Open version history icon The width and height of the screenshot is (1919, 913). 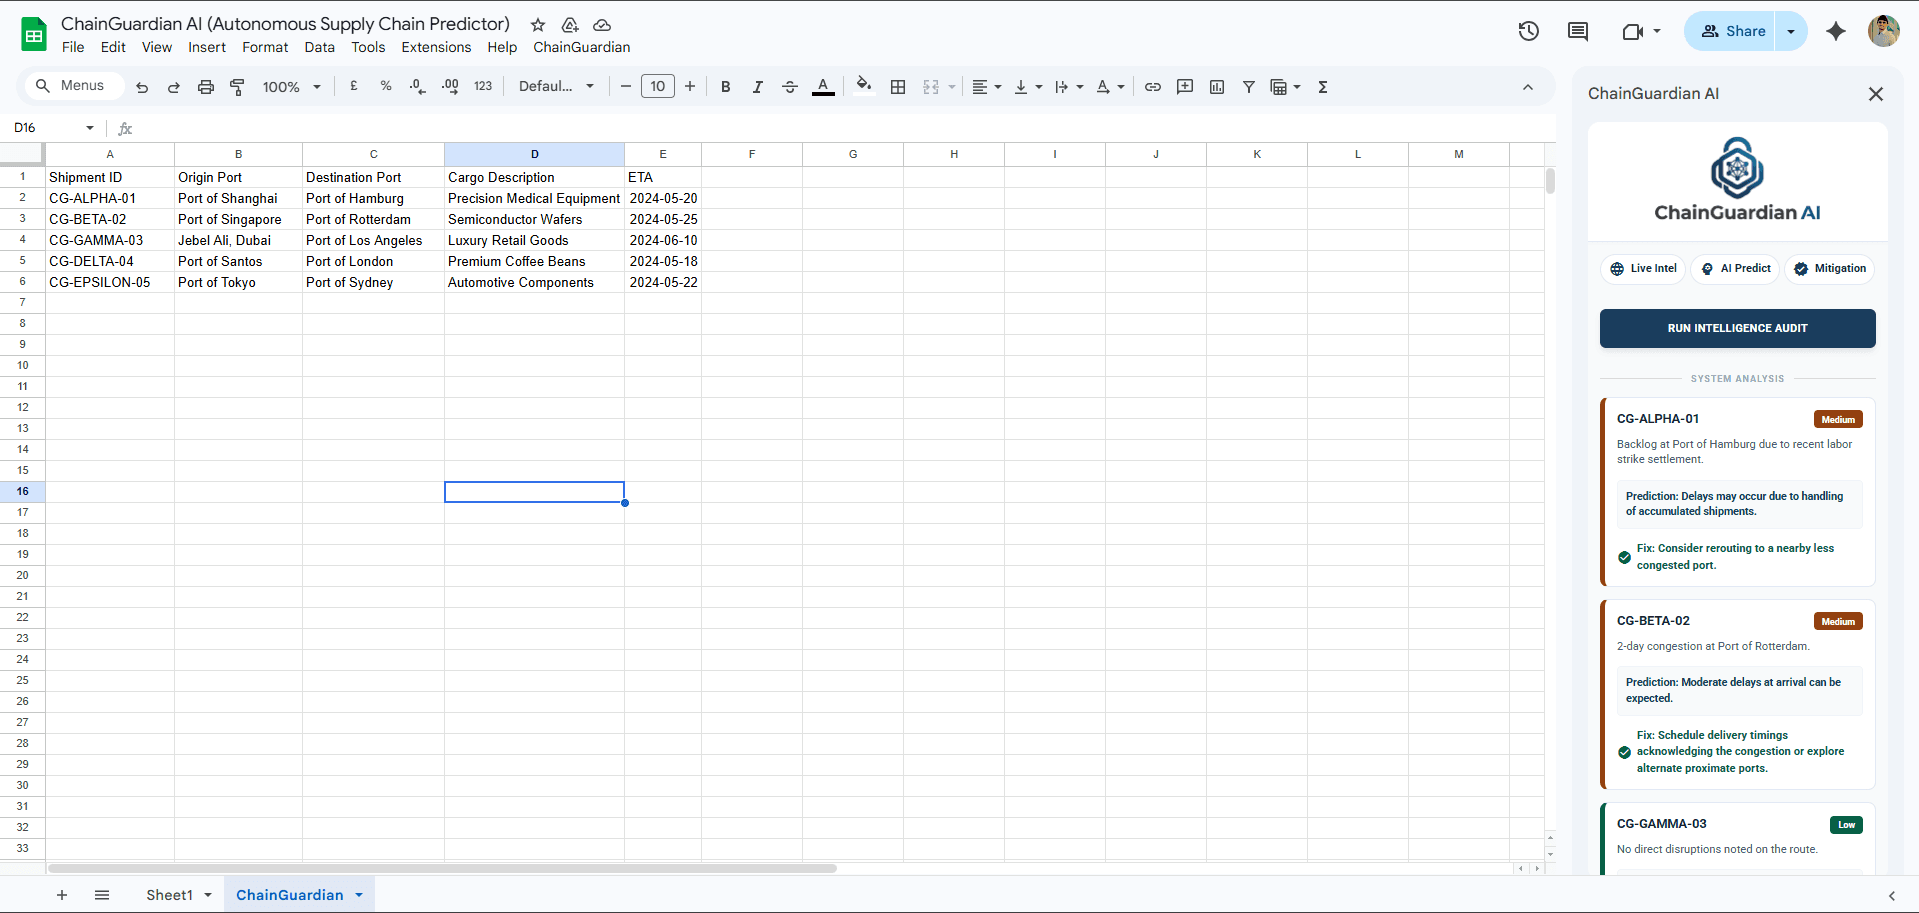click(x=1528, y=31)
